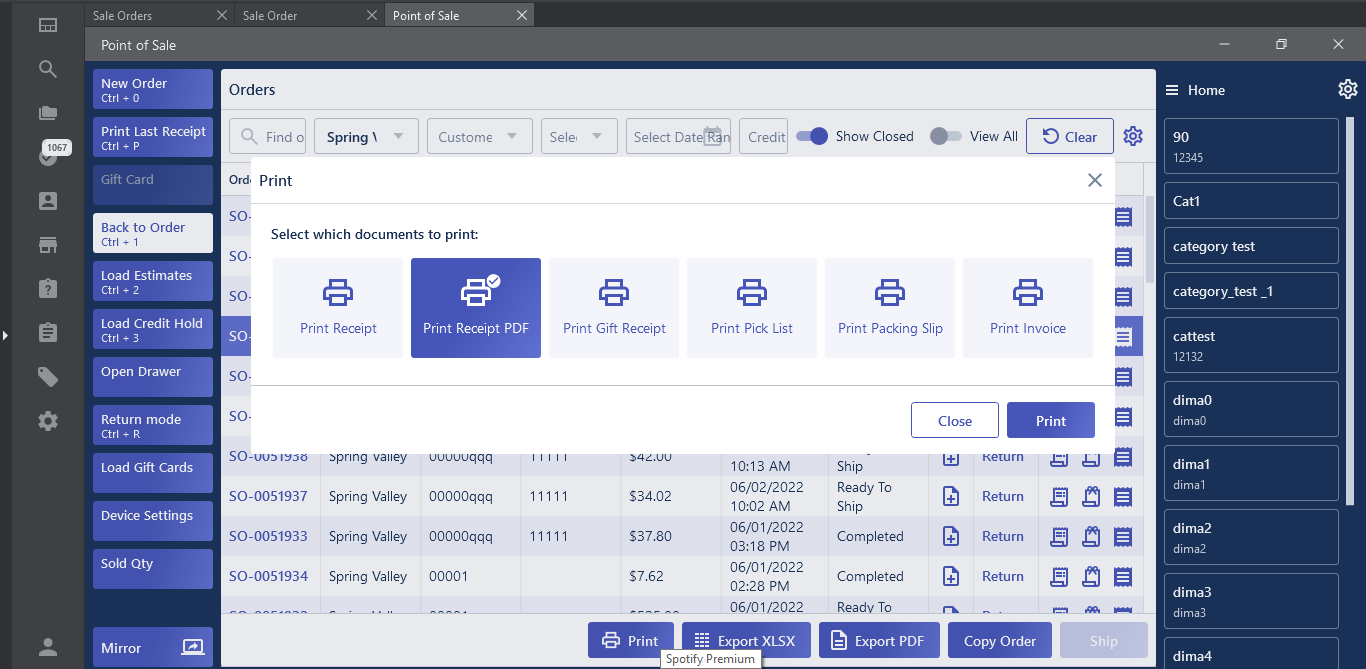Expand the Customer filter dropdown

pos(479,137)
